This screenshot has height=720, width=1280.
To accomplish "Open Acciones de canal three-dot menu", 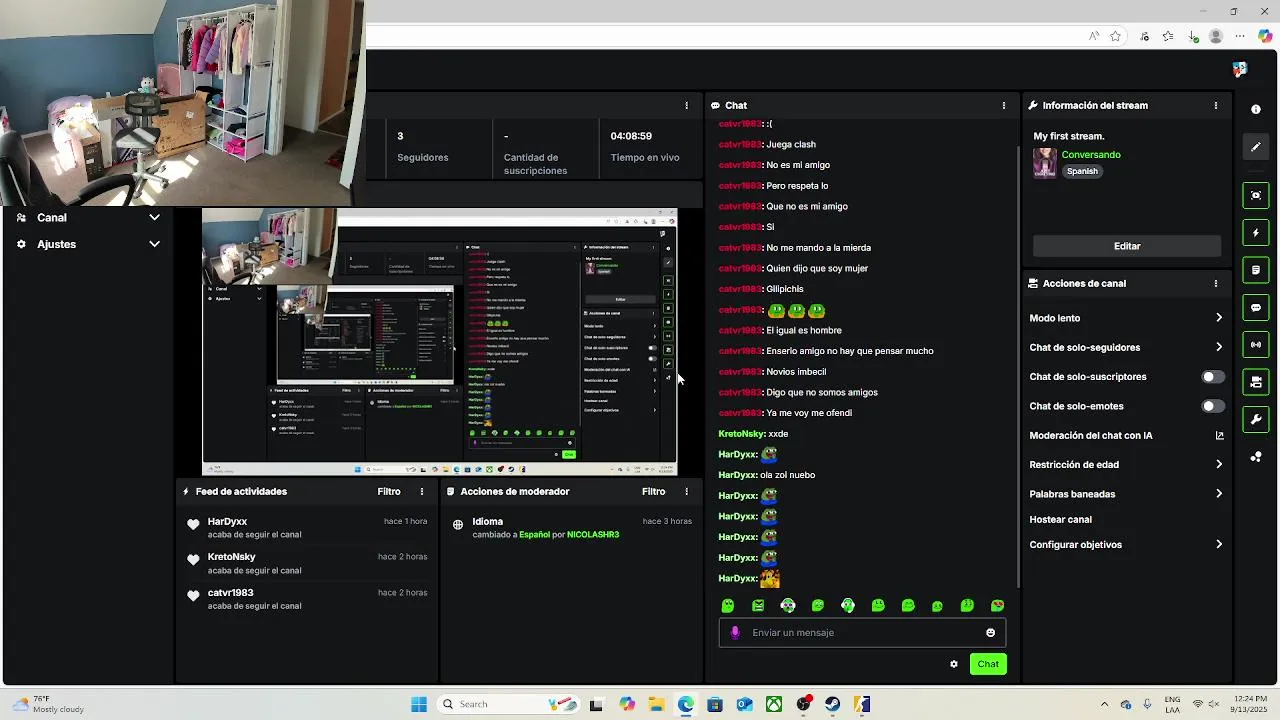I will [1216, 283].
